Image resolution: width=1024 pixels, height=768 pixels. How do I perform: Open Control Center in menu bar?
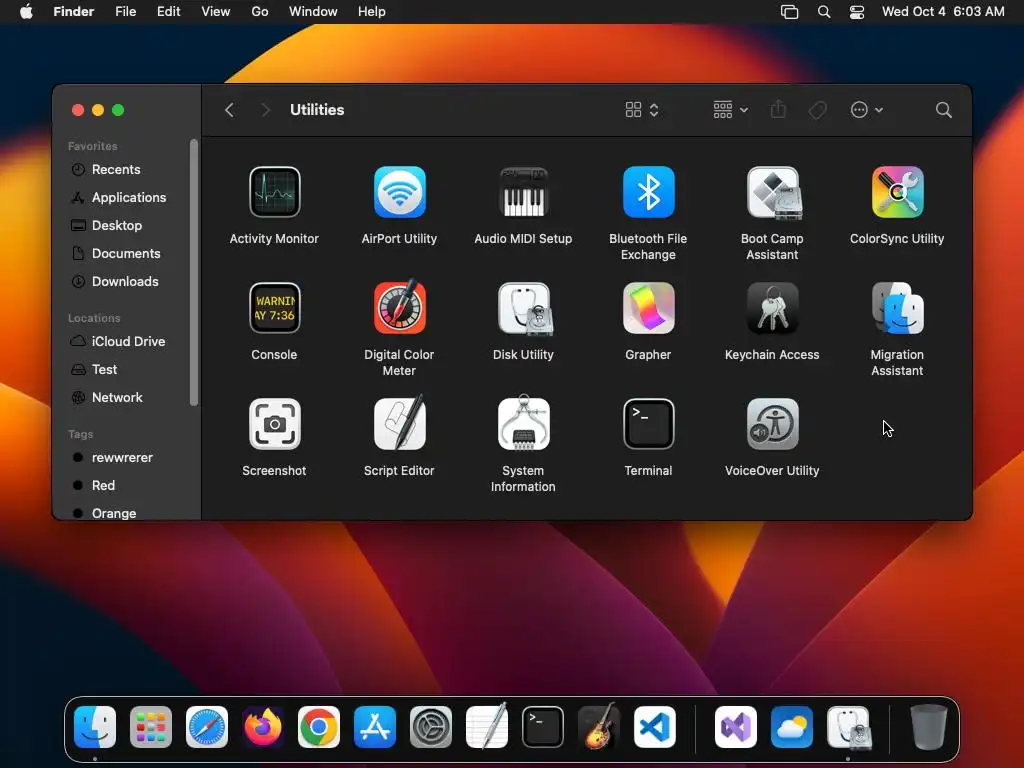point(857,12)
